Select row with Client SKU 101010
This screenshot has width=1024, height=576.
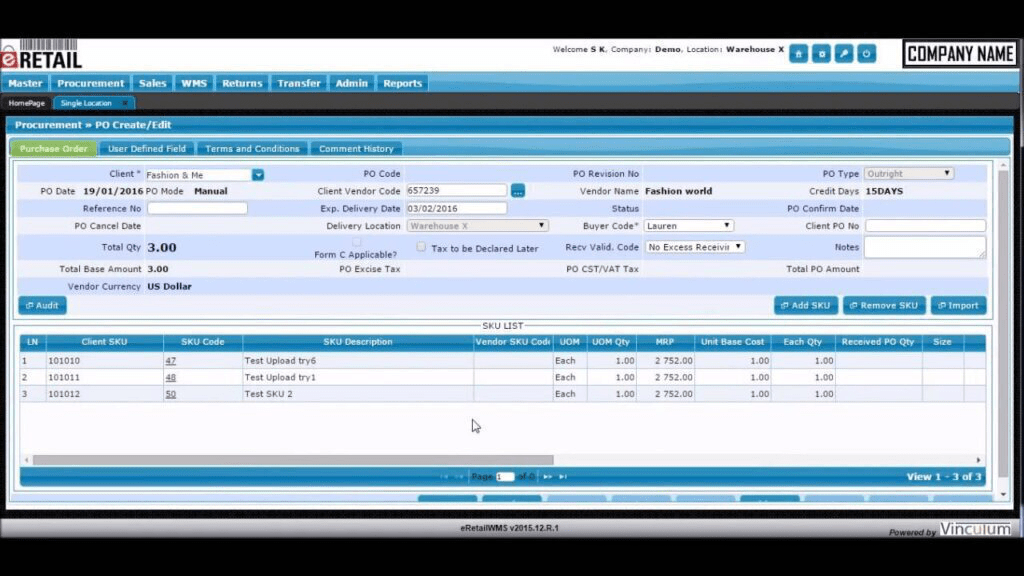pyautogui.click(x=502, y=360)
